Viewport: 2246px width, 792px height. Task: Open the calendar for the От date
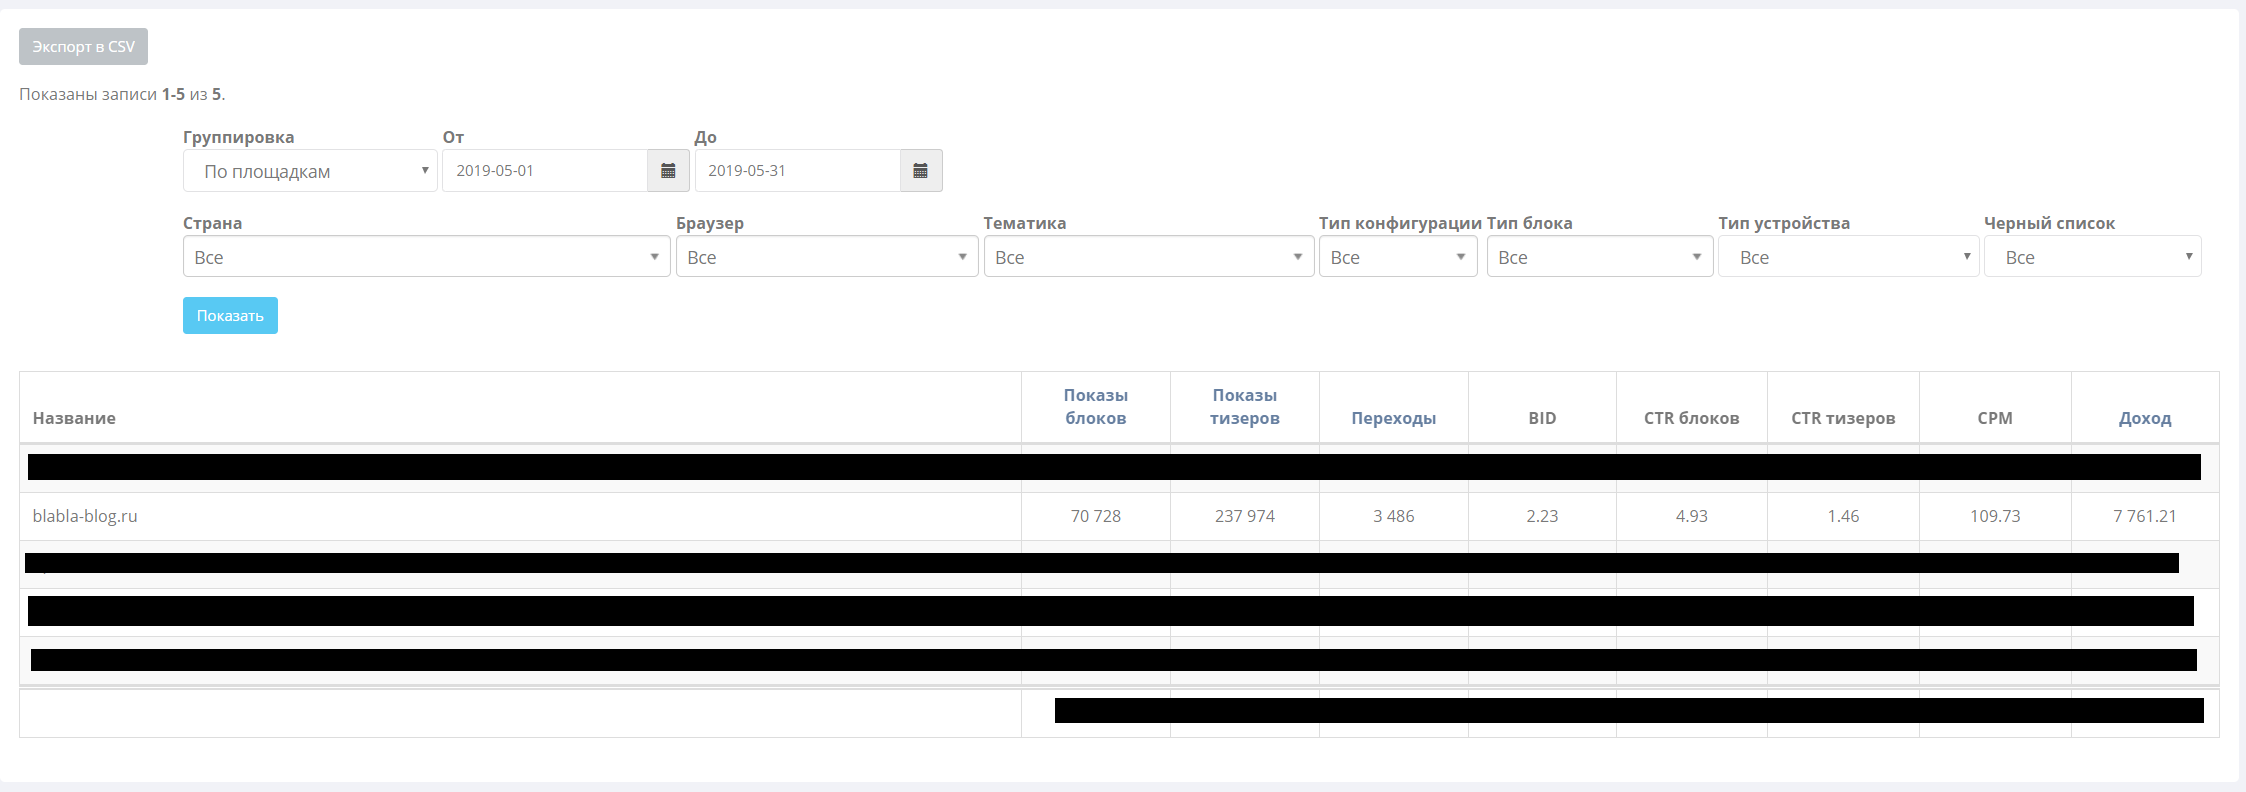pyautogui.click(x=668, y=171)
